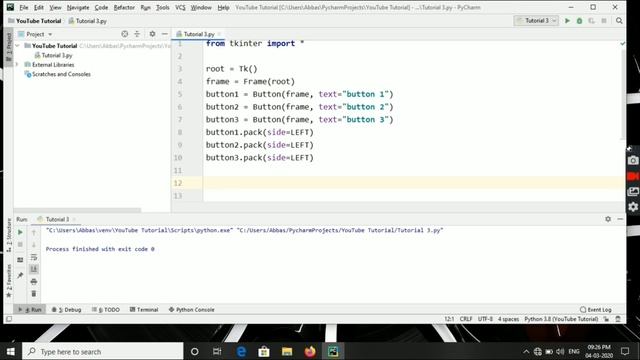Screen dimensions: 640x360
Task: Run with coverage icon in the toolbar
Action: [591, 21]
